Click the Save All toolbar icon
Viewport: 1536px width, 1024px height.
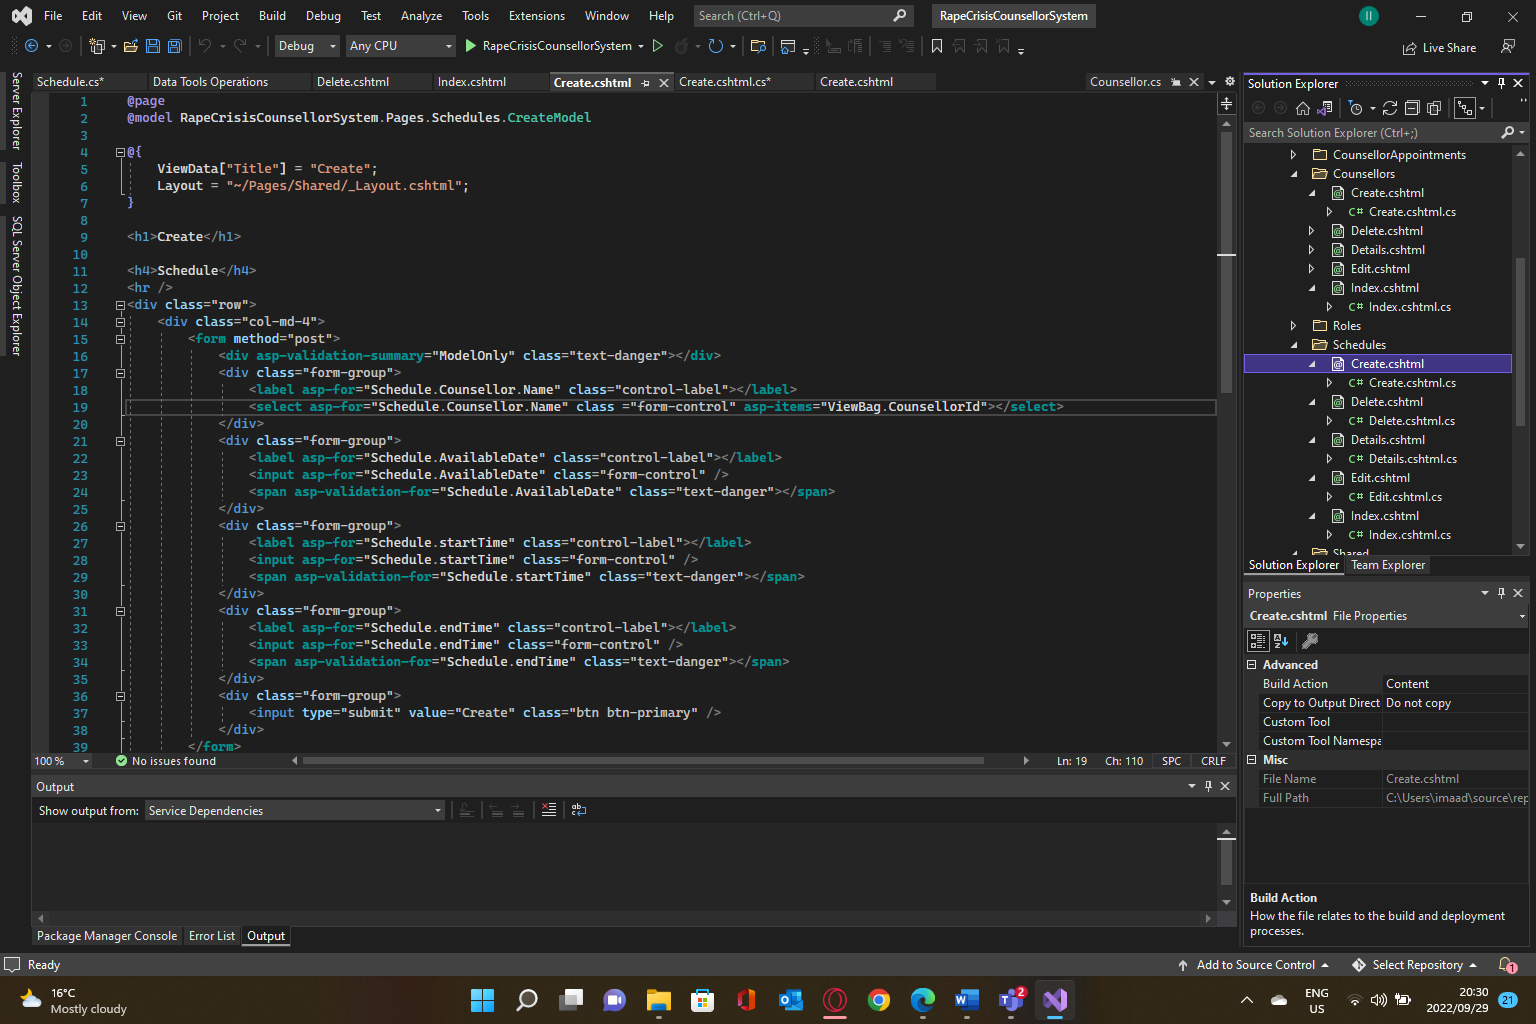(174, 46)
